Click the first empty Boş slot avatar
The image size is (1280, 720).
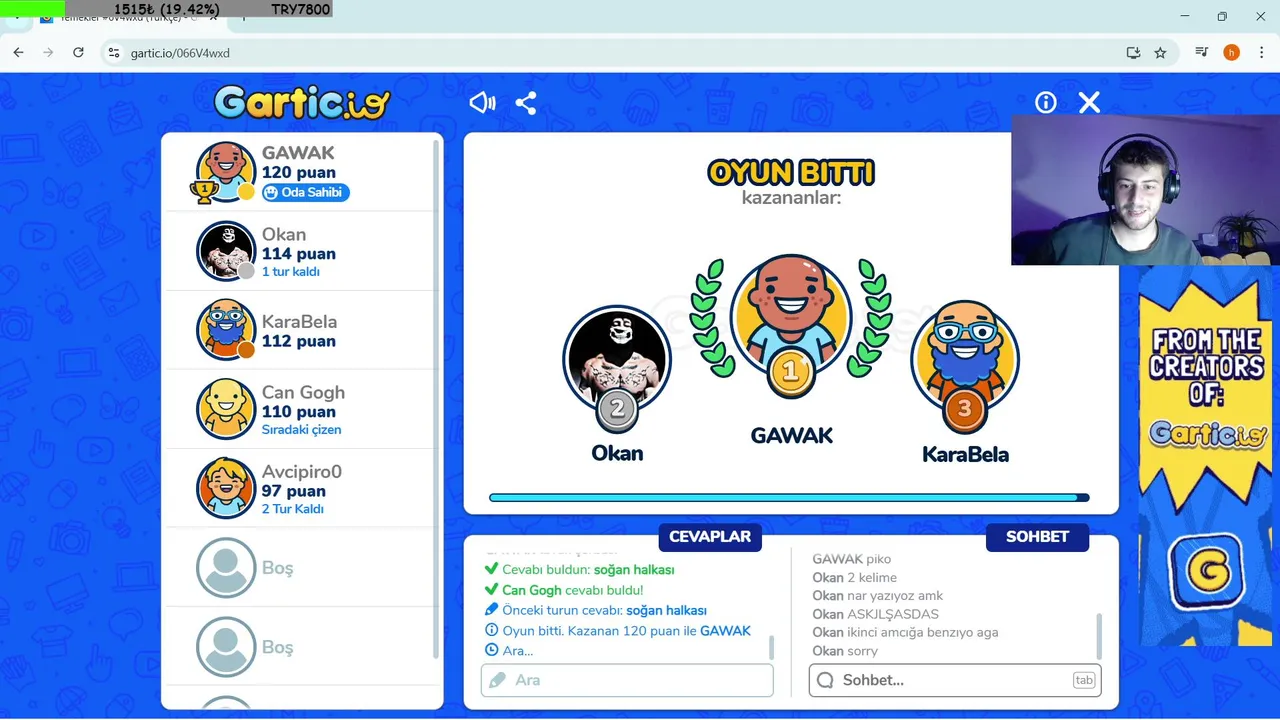point(226,567)
